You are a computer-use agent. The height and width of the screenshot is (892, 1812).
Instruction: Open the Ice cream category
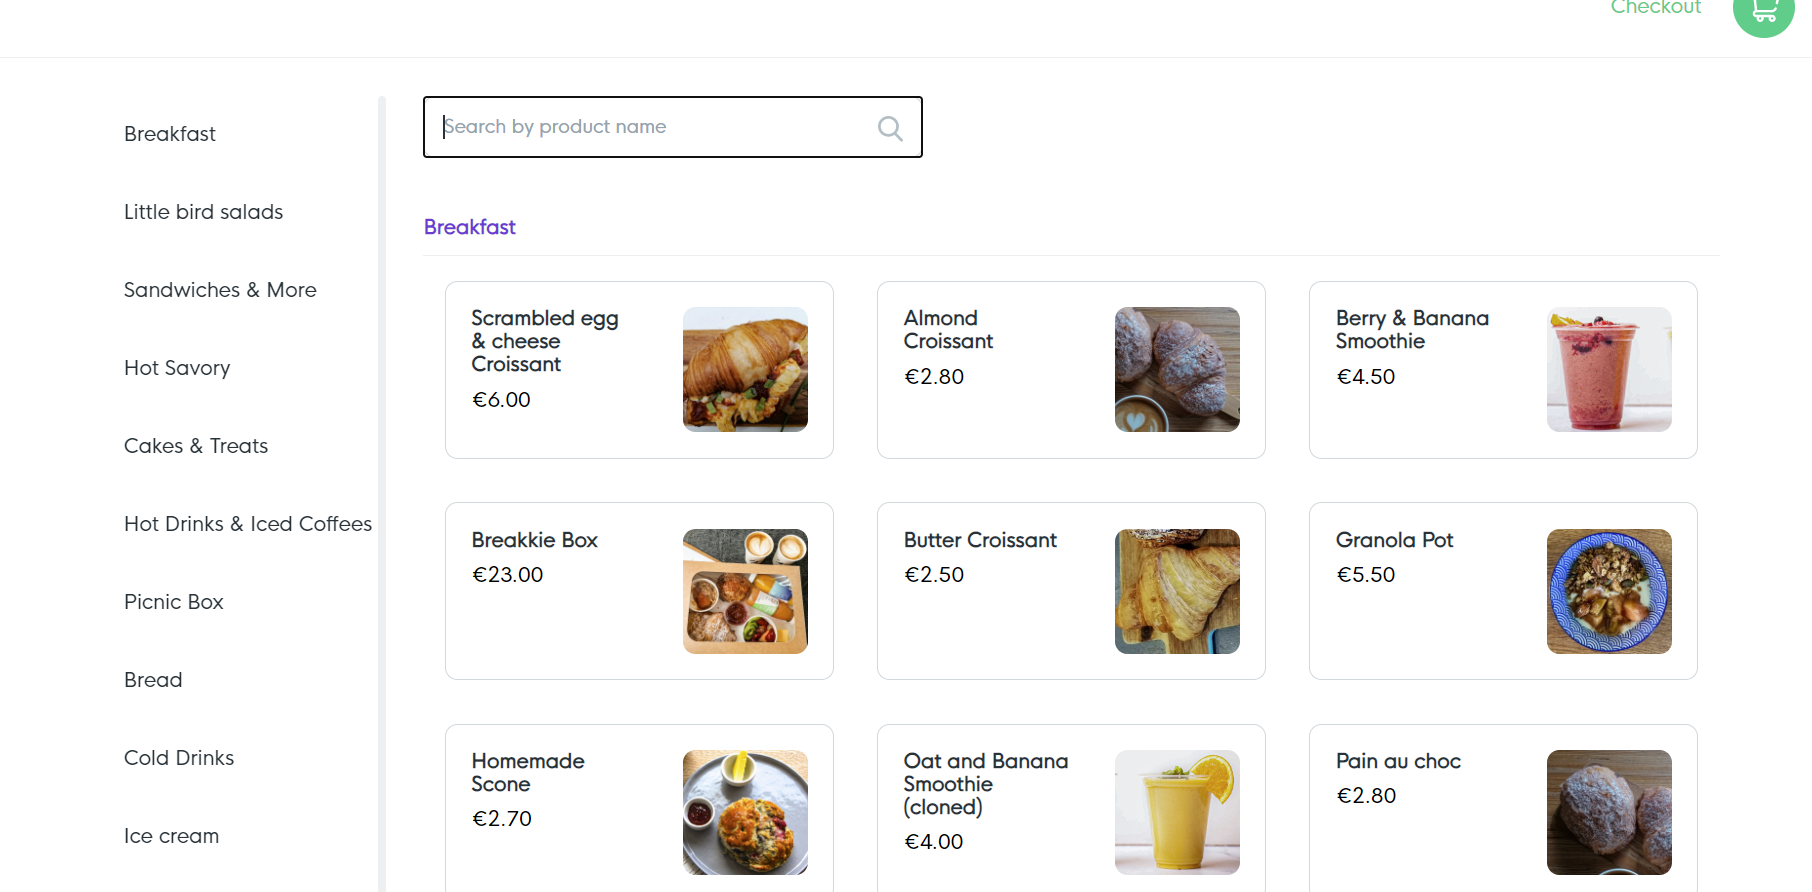171,835
